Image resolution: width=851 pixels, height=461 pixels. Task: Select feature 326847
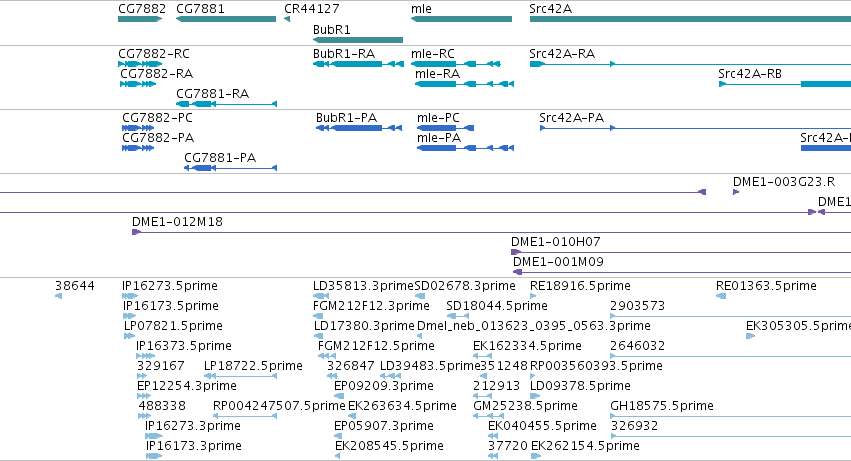pyautogui.click(x=351, y=367)
